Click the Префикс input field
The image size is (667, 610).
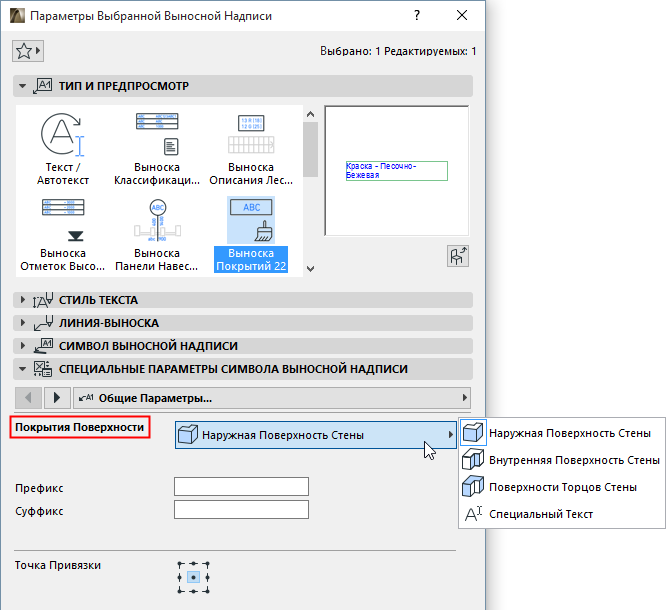pos(241,487)
